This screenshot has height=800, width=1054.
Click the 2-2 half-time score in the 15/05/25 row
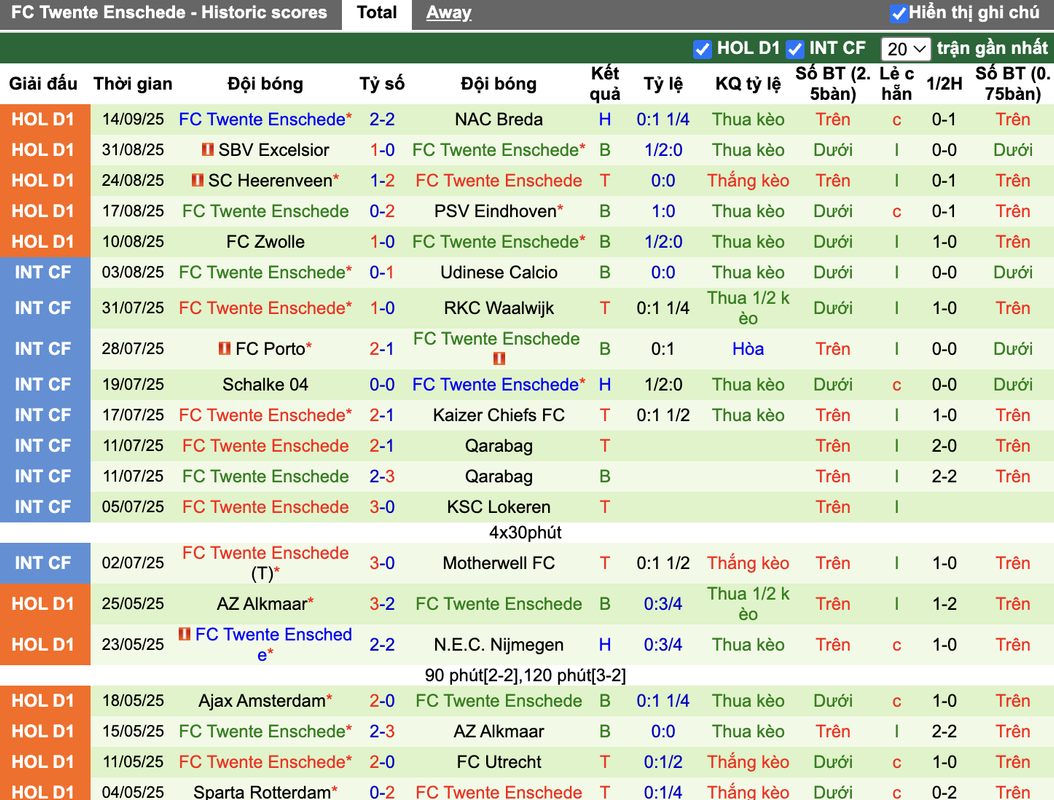tap(944, 731)
